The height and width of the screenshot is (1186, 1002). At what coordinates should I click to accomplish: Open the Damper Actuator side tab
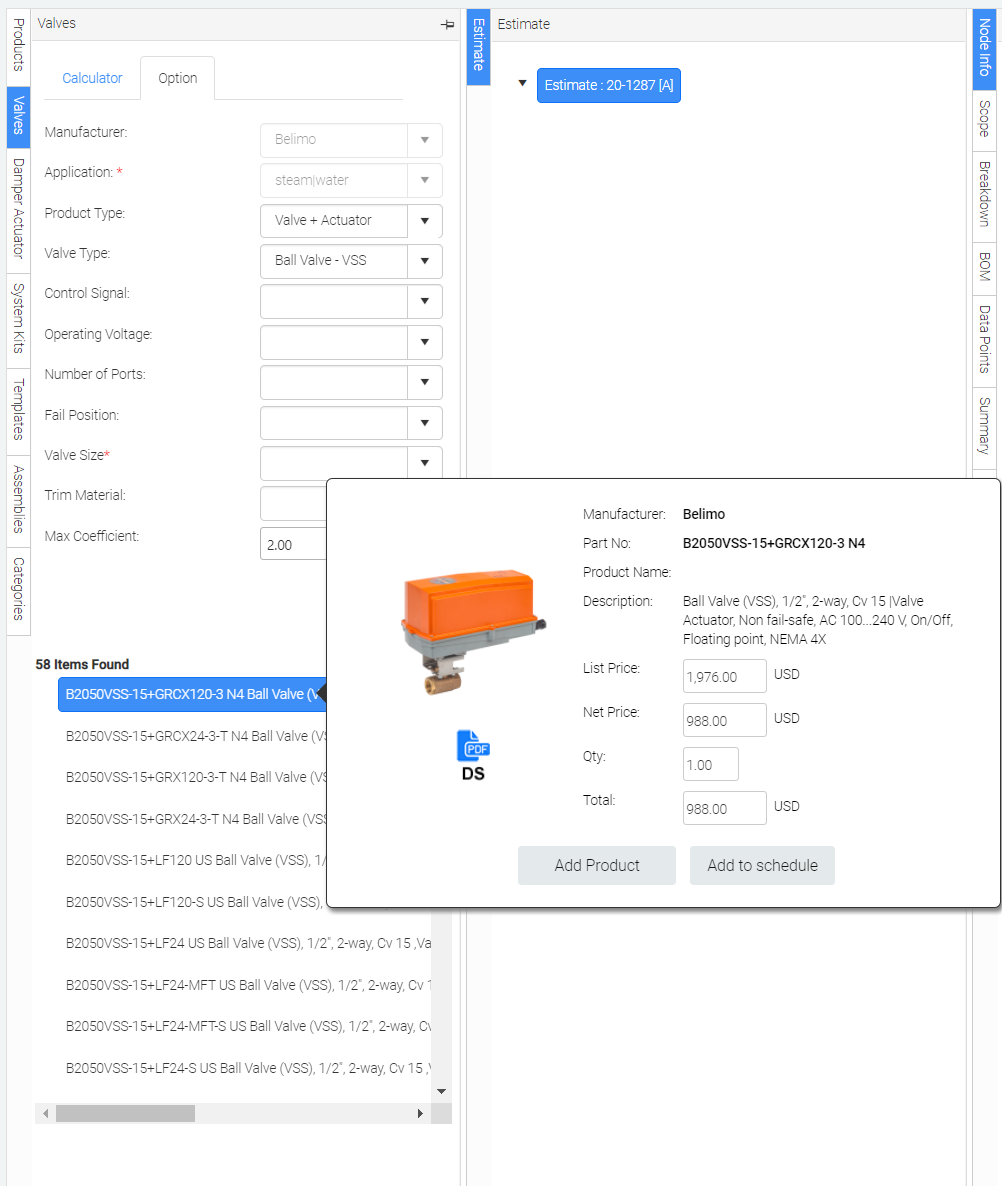[18, 210]
